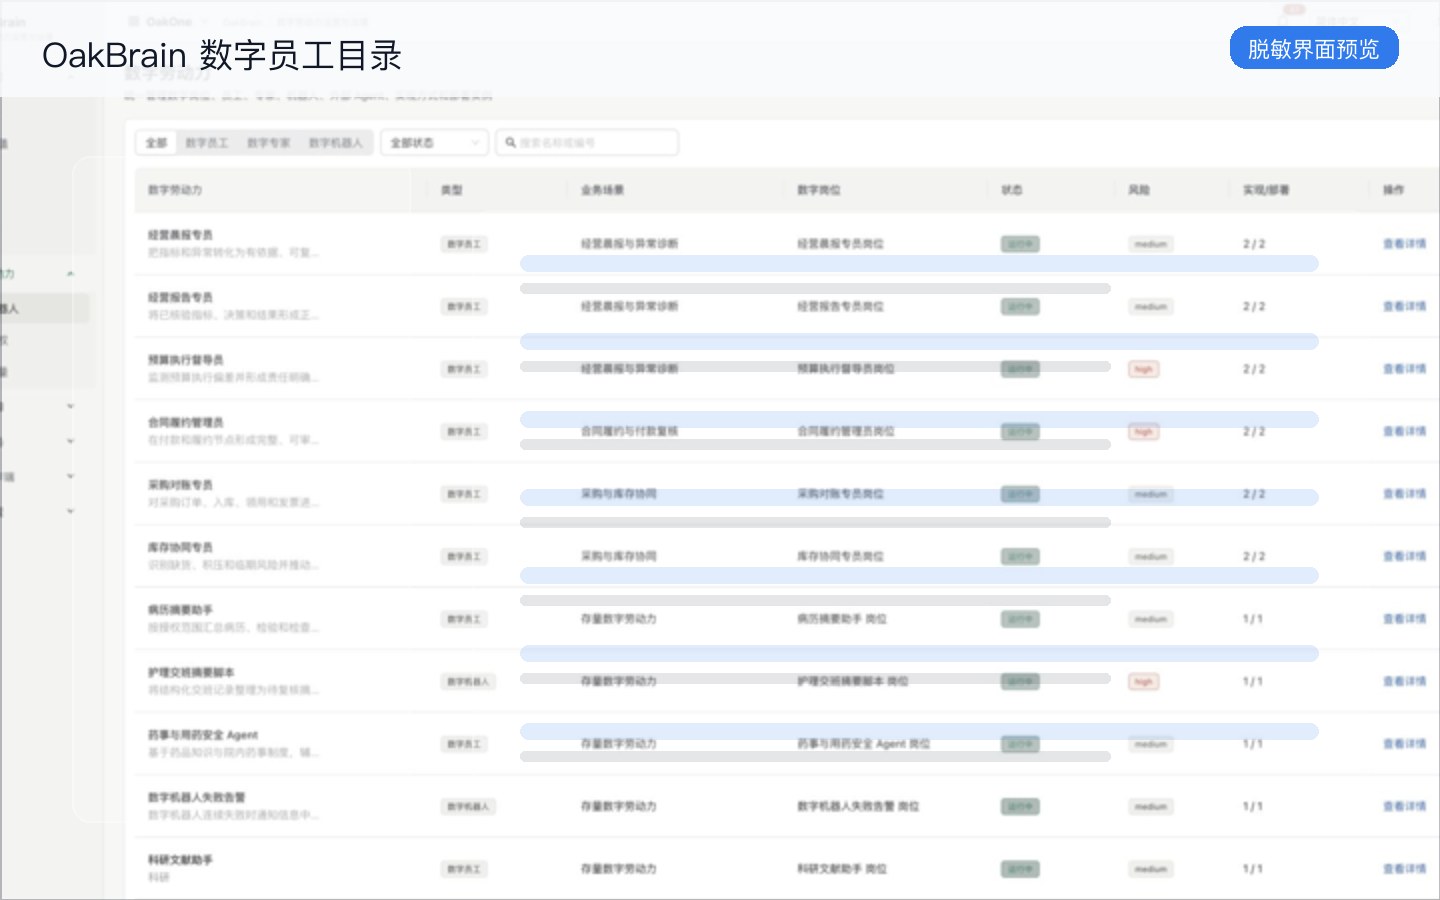Click the medium risk badge for 经营晨报专员
Screen dimensions: 1440x900
pos(1151,244)
